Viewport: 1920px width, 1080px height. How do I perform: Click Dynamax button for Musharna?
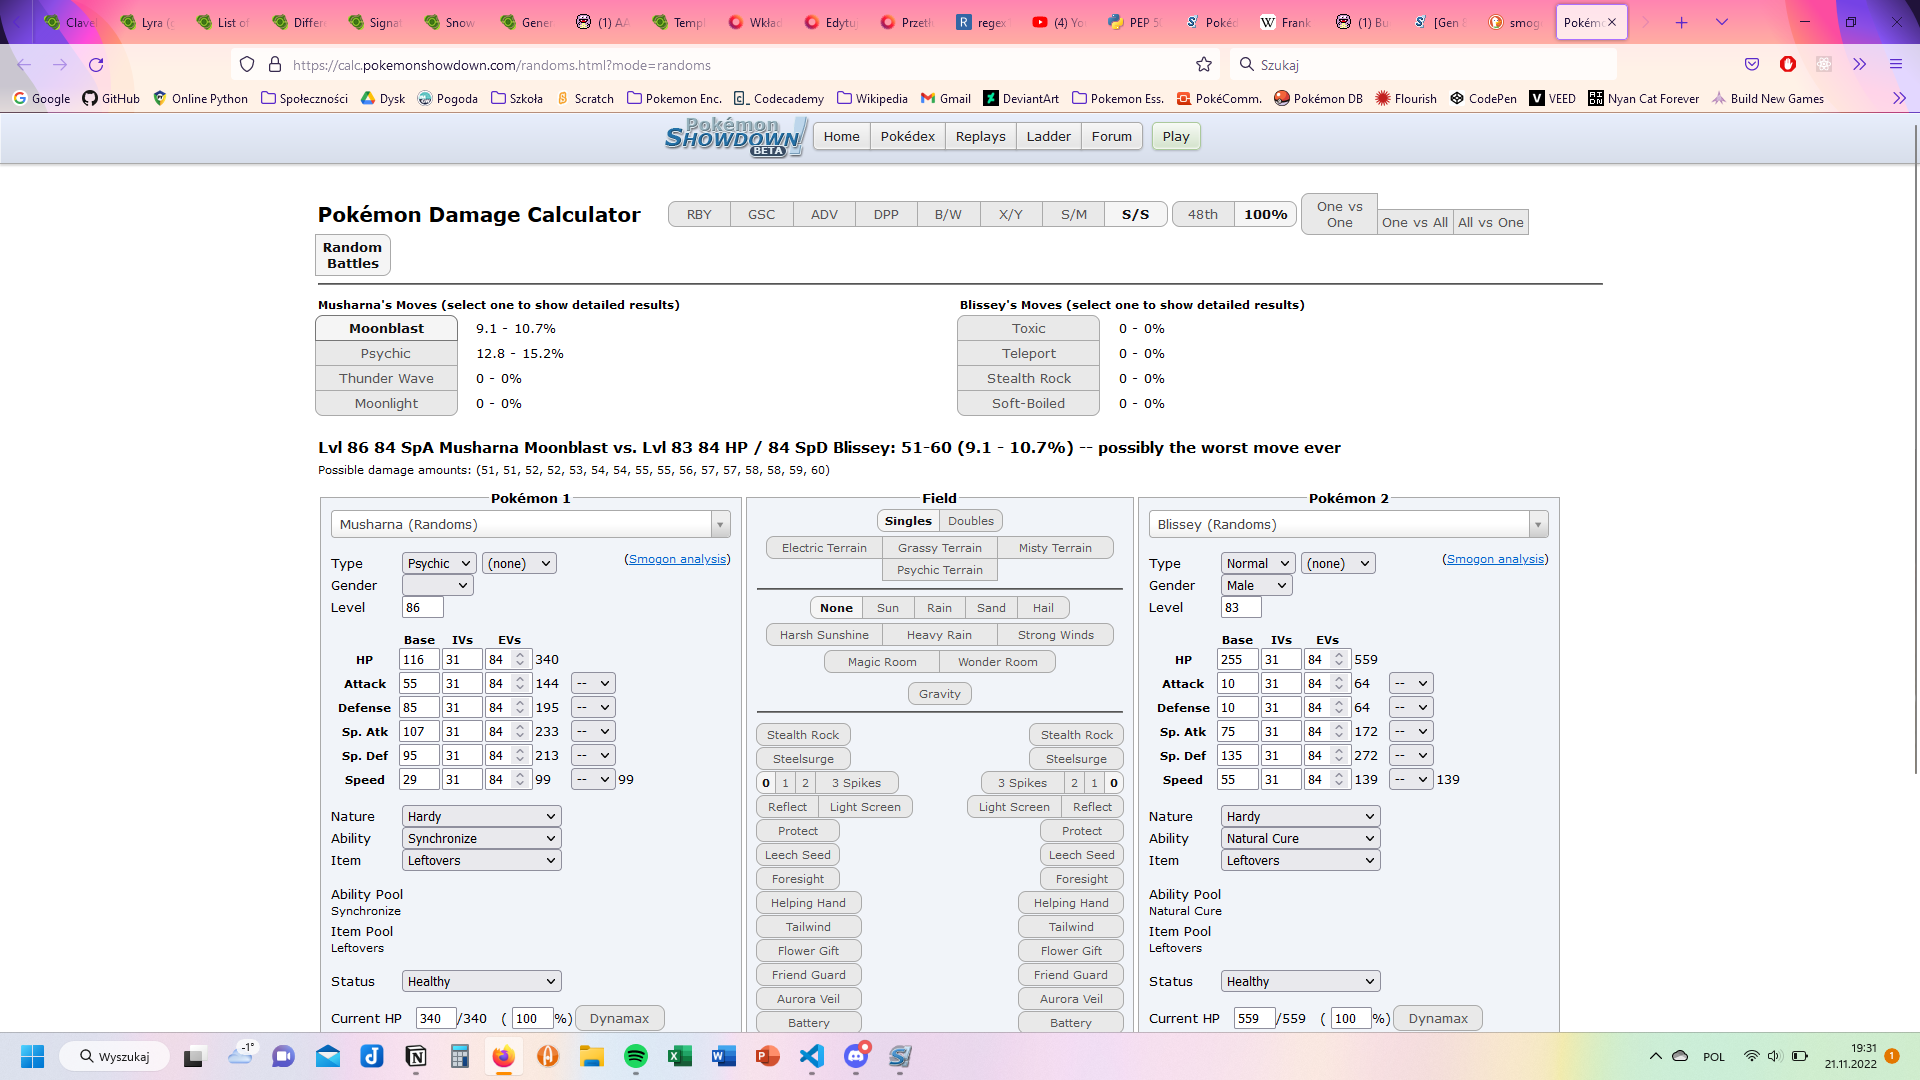pos(619,1018)
